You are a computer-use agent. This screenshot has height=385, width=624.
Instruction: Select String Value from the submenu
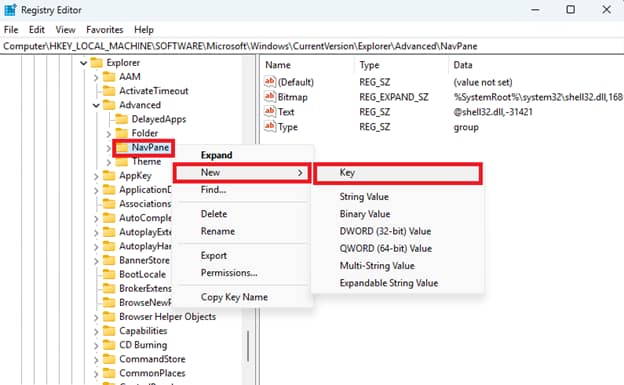pos(398,197)
